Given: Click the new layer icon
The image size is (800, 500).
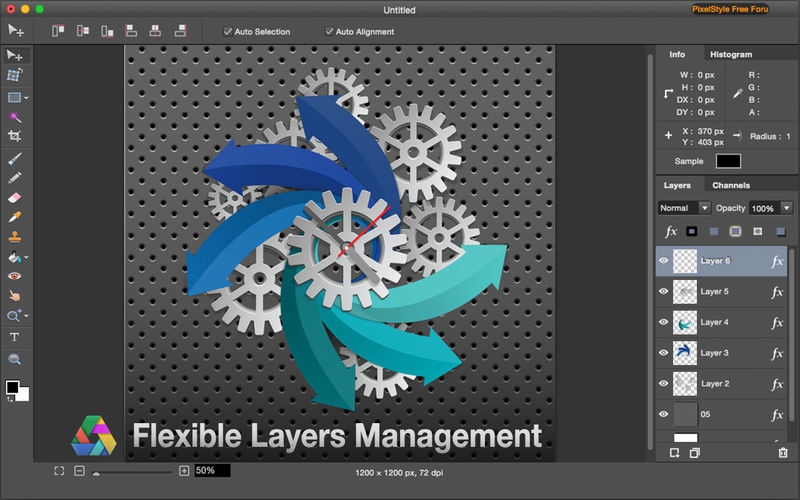Looking at the screenshot, I should [x=674, y=453].
